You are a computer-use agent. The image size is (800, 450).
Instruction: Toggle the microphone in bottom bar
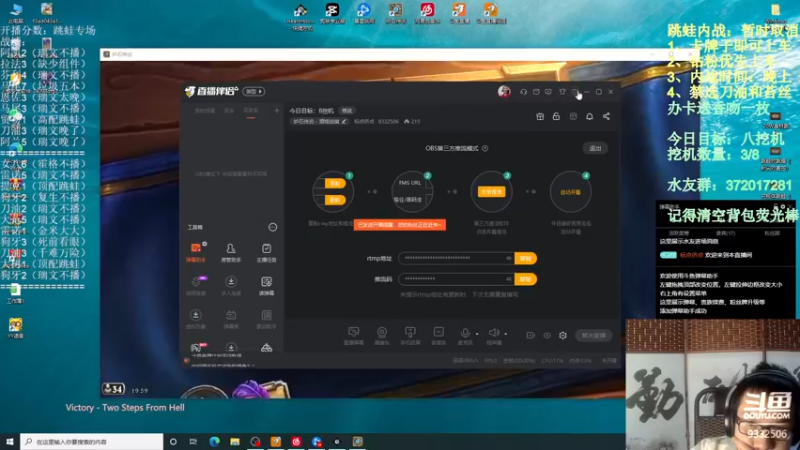tap(465, 336)
